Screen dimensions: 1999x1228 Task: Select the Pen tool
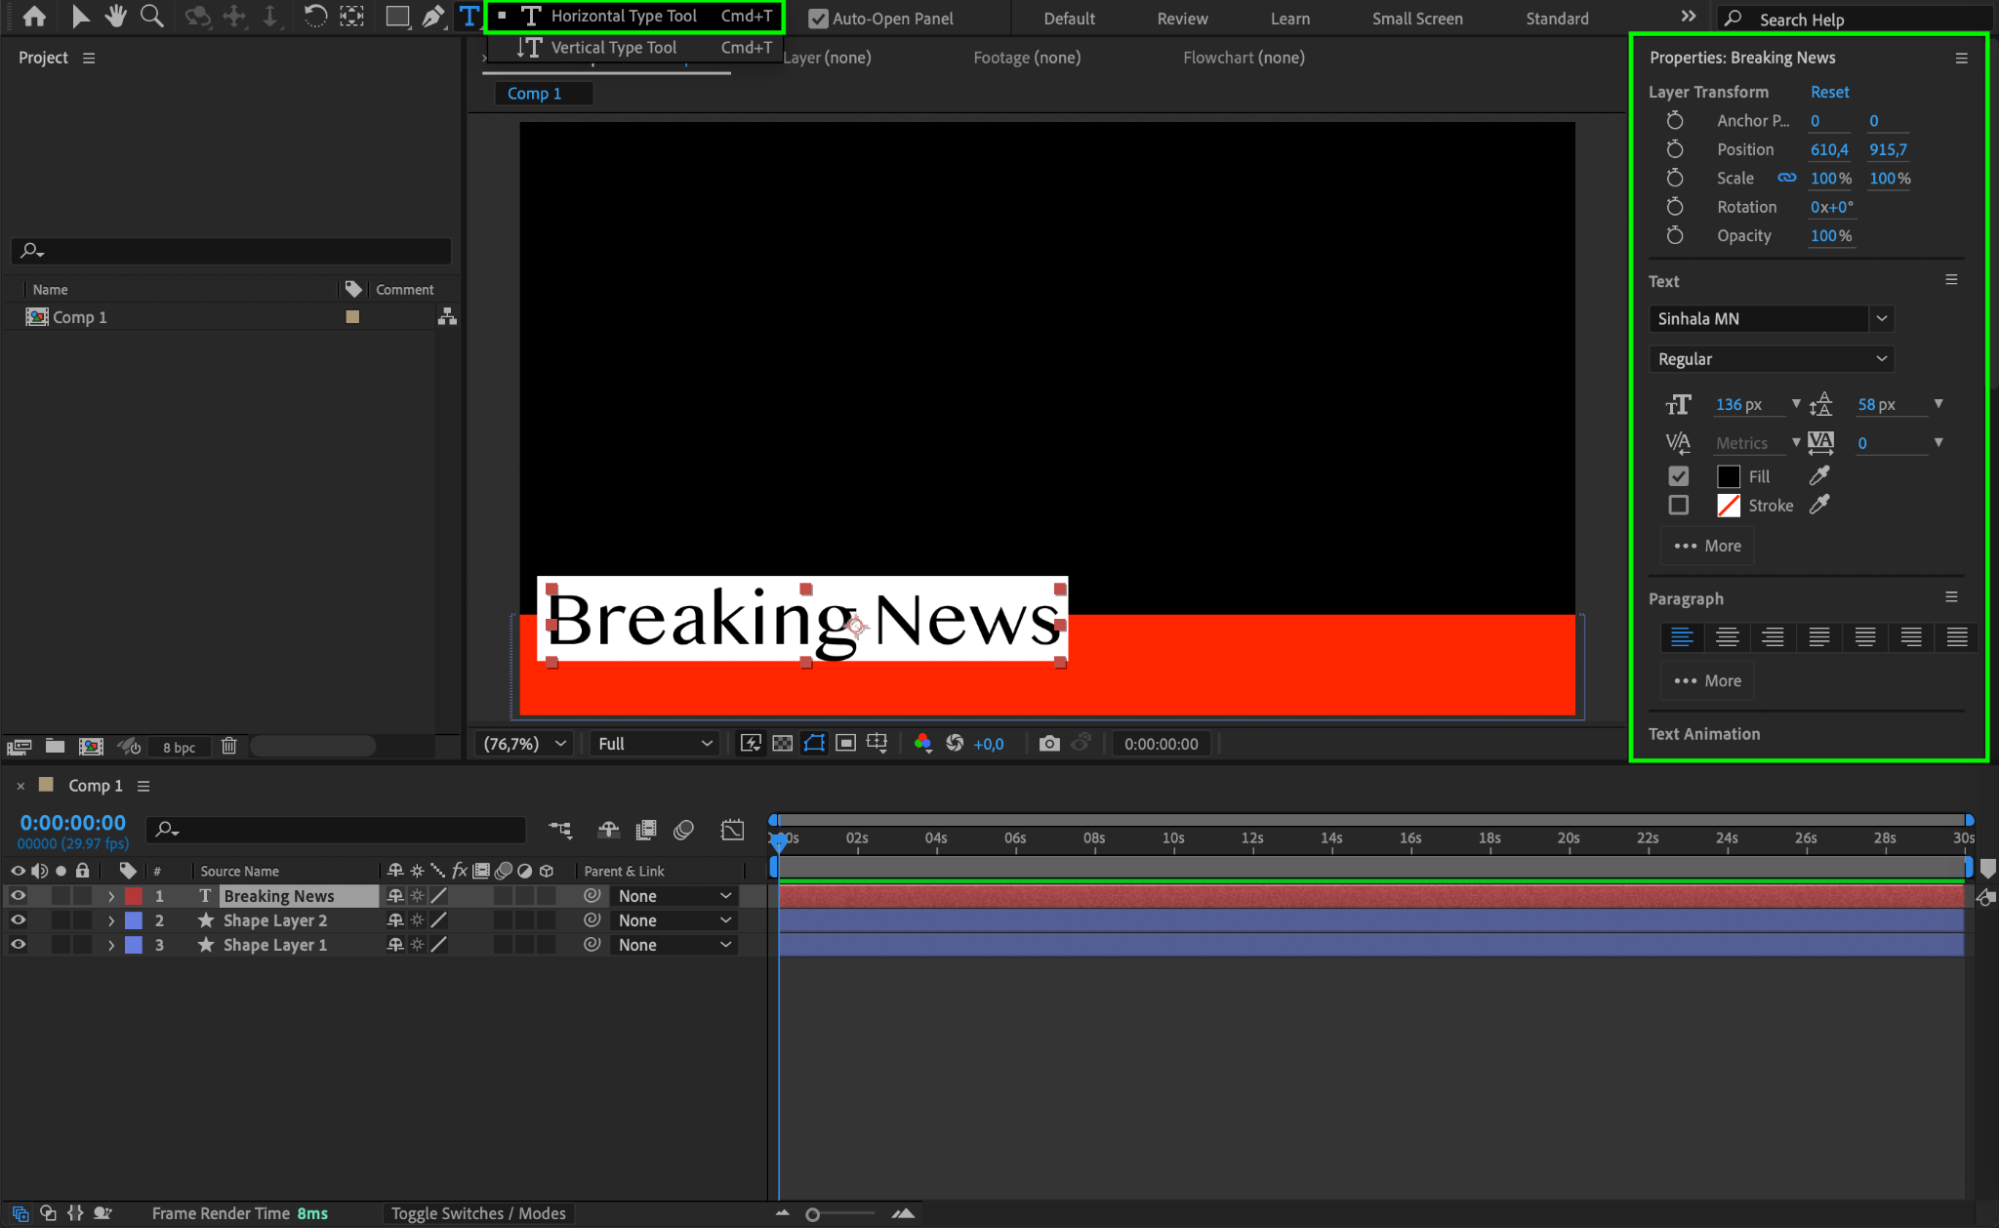pyautogui.click(x=433, y=16)
